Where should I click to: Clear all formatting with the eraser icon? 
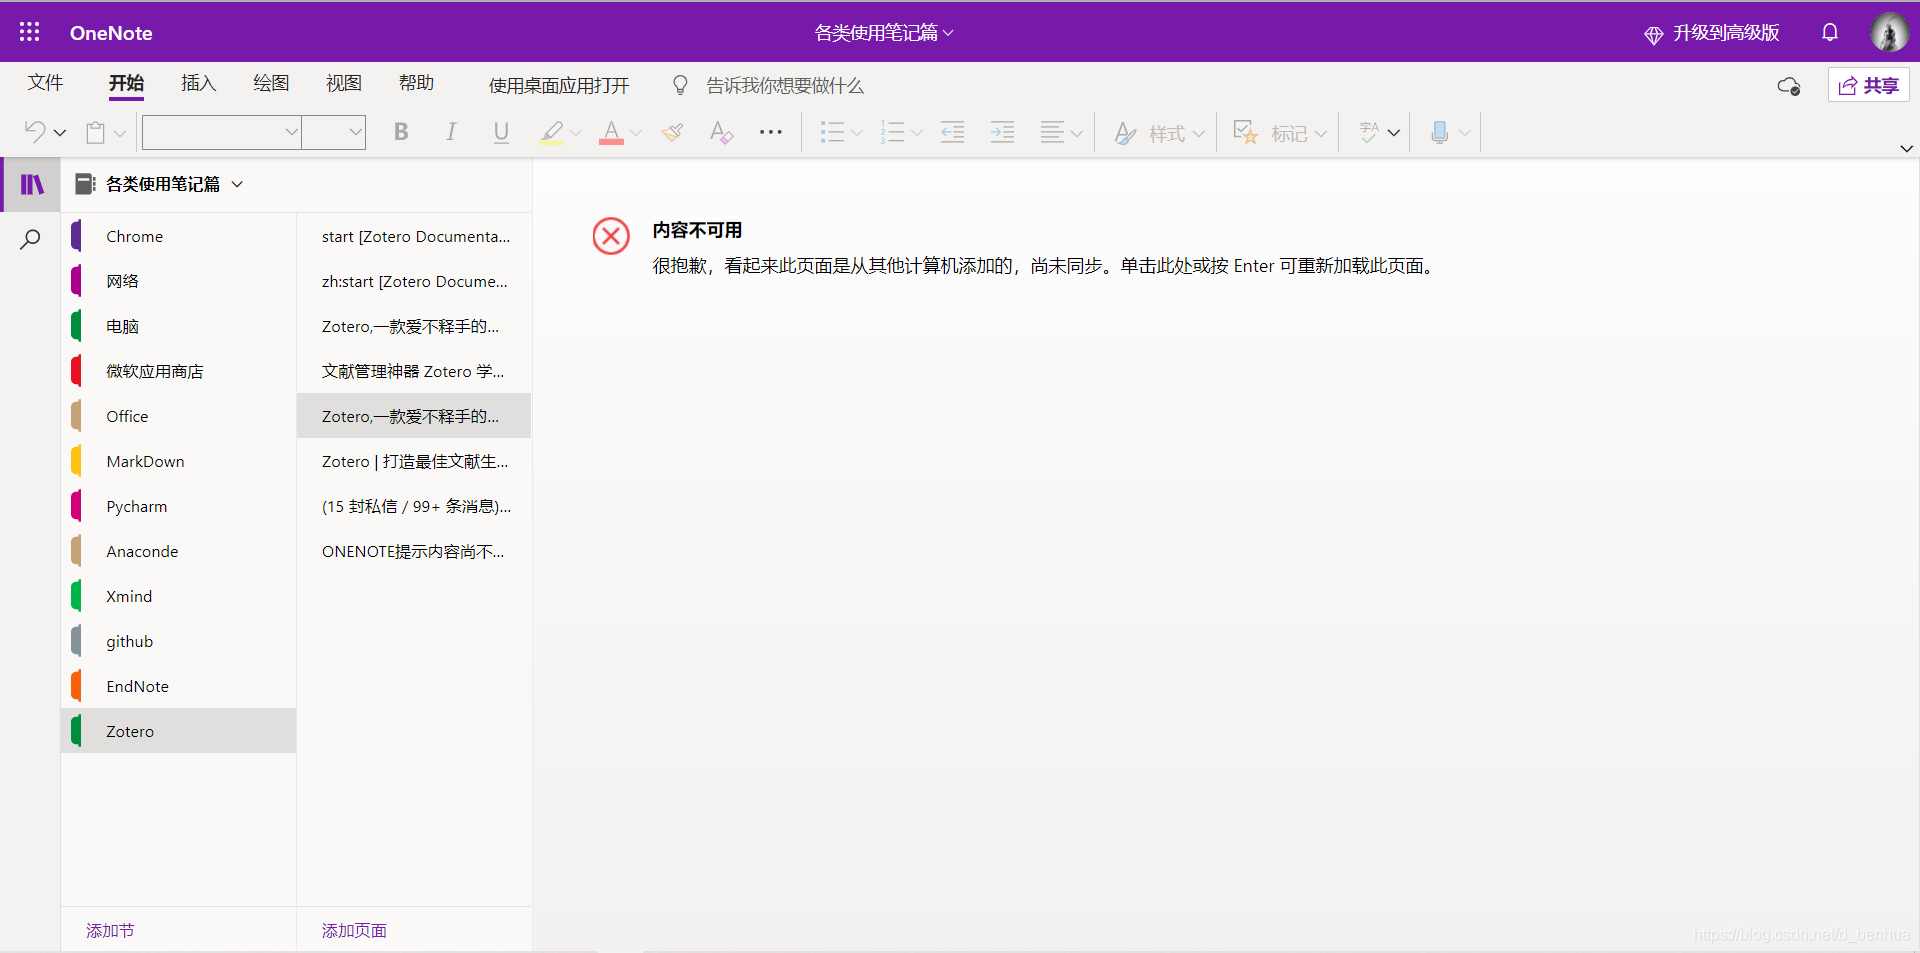(721, 132)
